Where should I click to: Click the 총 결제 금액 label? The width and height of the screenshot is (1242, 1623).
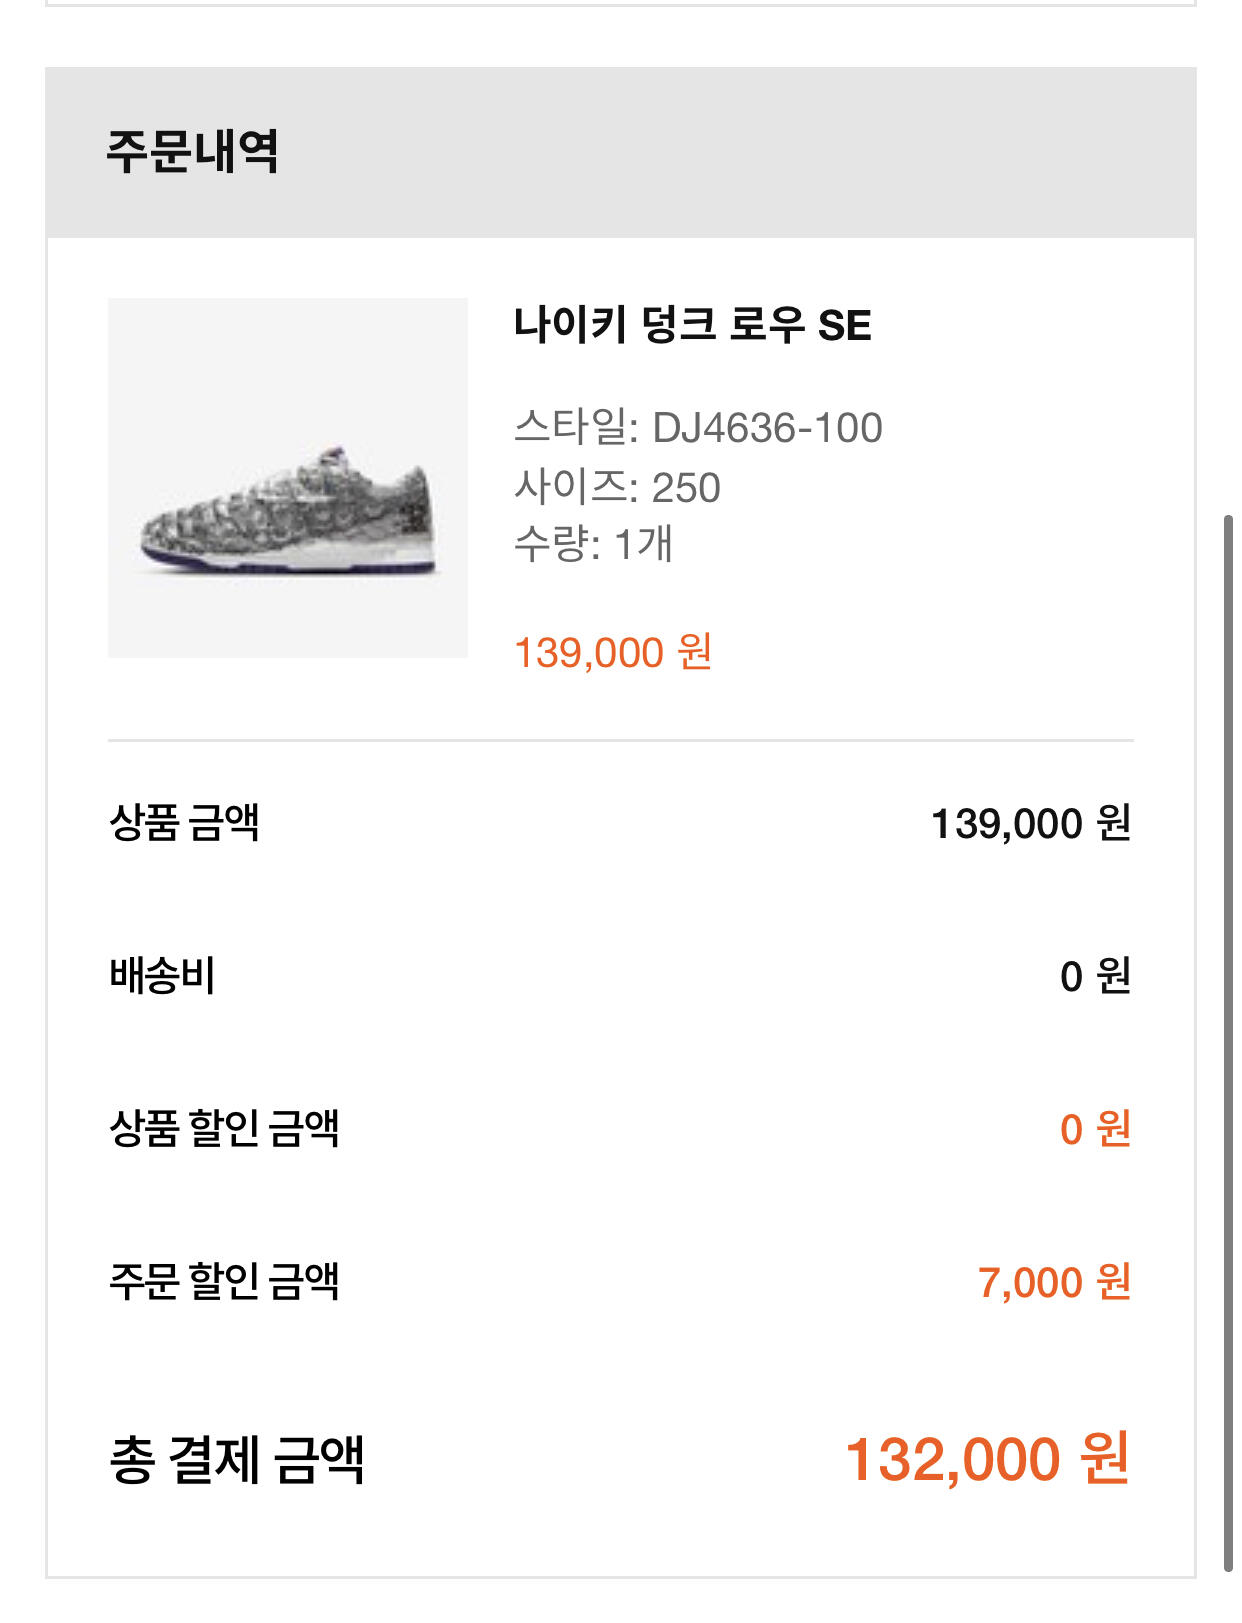[236, 1459]
